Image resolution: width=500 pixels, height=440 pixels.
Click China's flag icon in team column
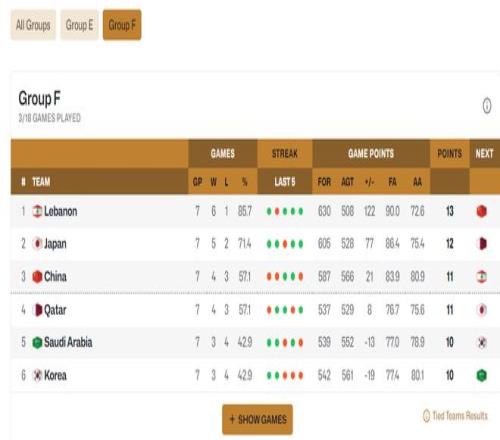(37, 277)
